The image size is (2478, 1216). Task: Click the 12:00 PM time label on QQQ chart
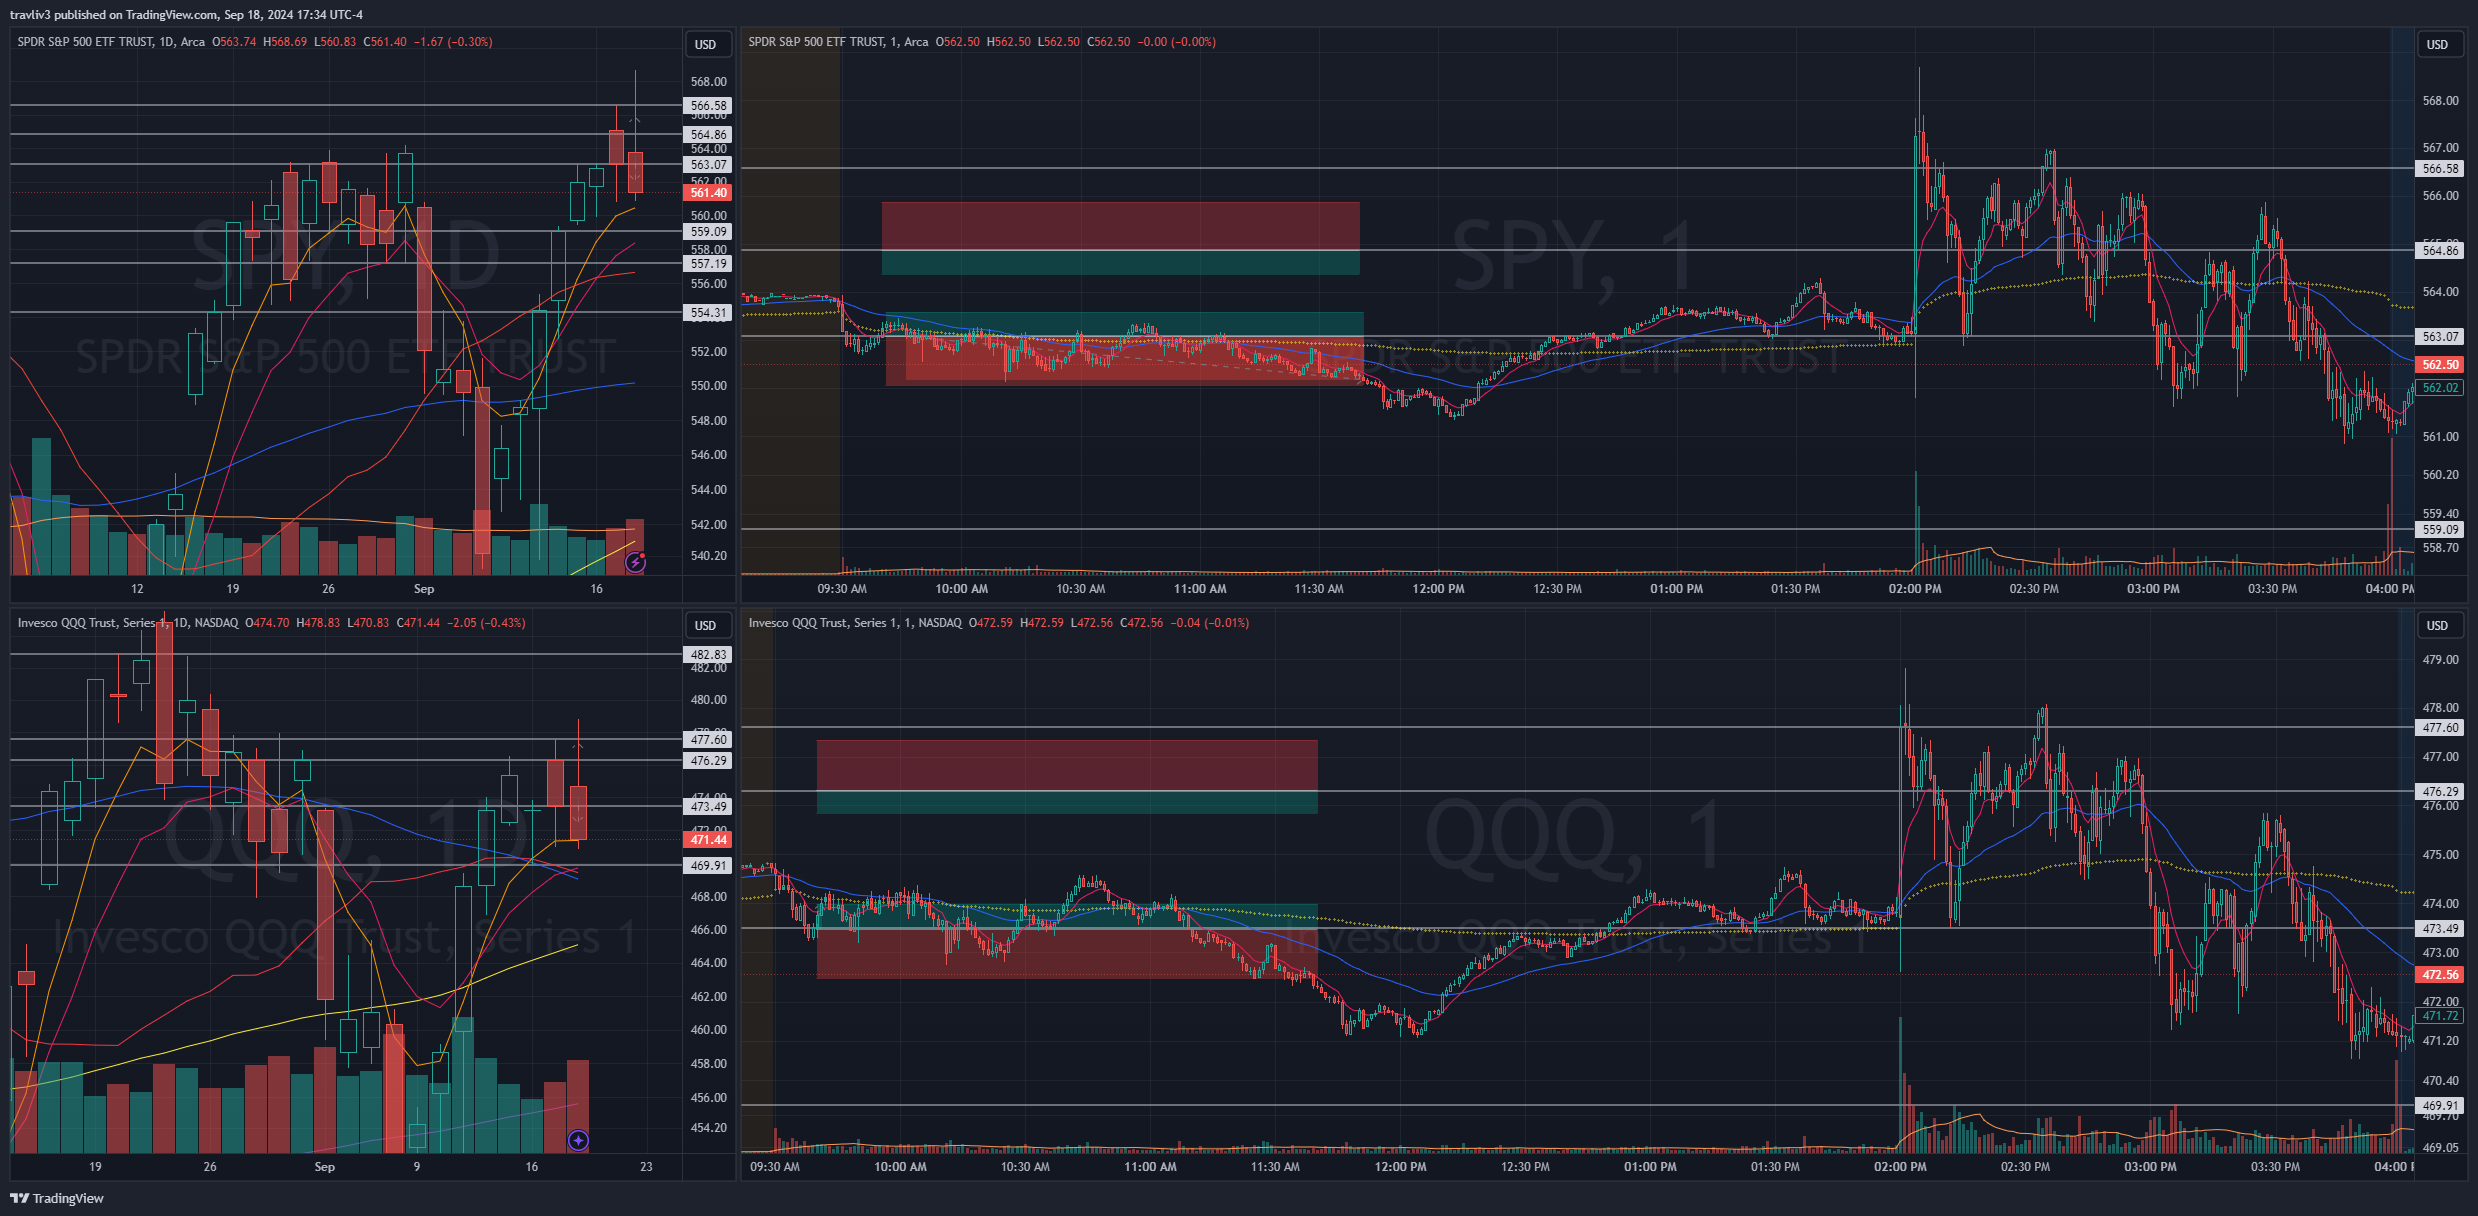[1400, 1167]
